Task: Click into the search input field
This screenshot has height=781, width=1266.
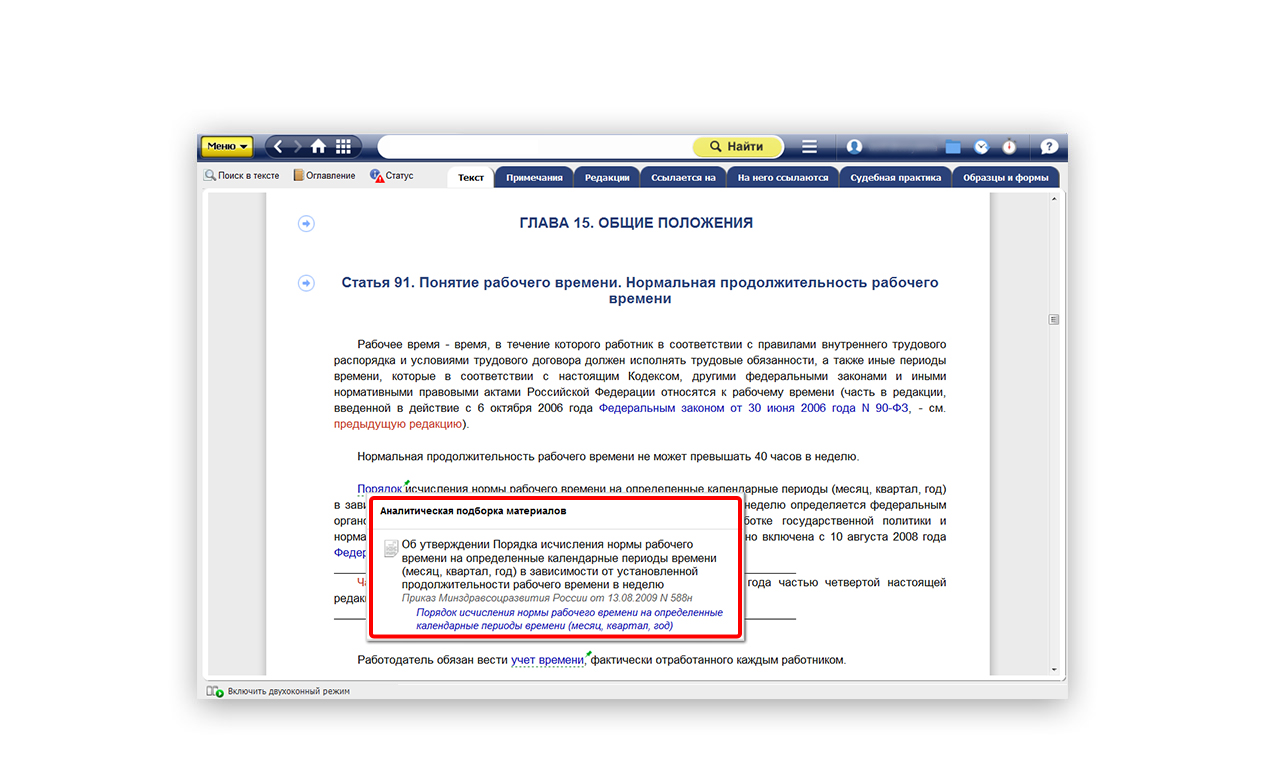Action: coord(535,147)
